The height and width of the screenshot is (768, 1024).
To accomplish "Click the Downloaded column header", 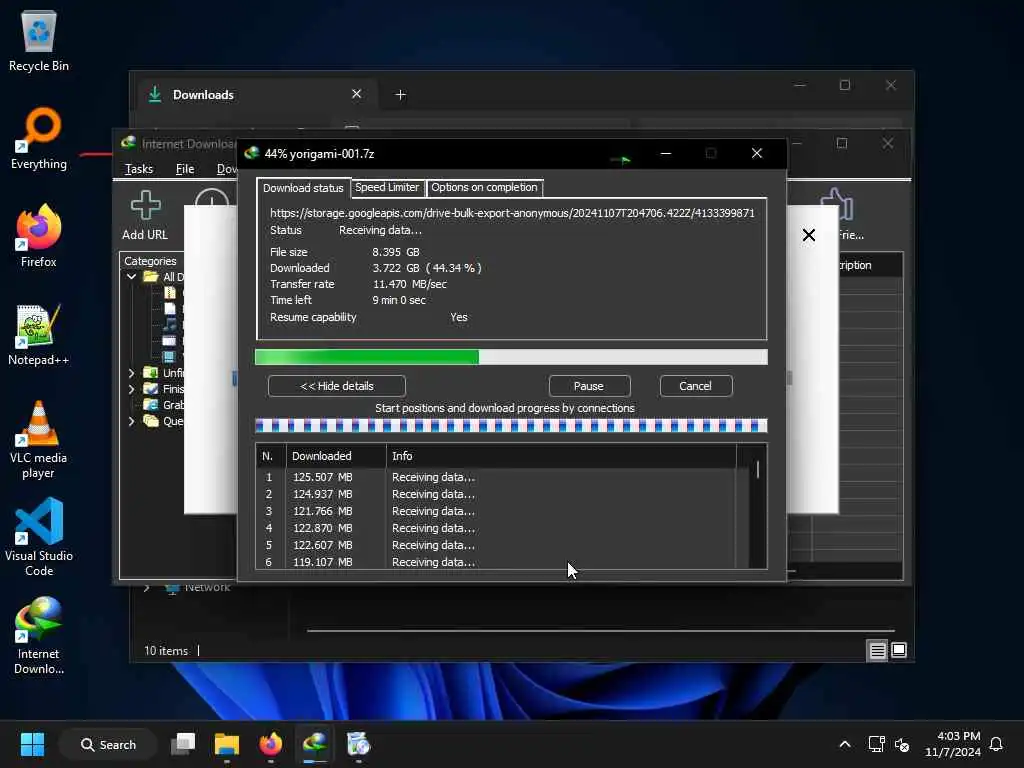I will coord(336,456).
